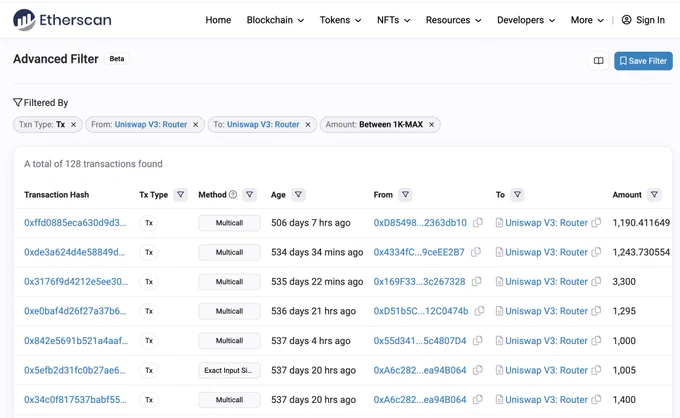This screenshot has width=680, height=418.
Task: Click the Transaction Hash column header
Action: [x=56, y=195]
